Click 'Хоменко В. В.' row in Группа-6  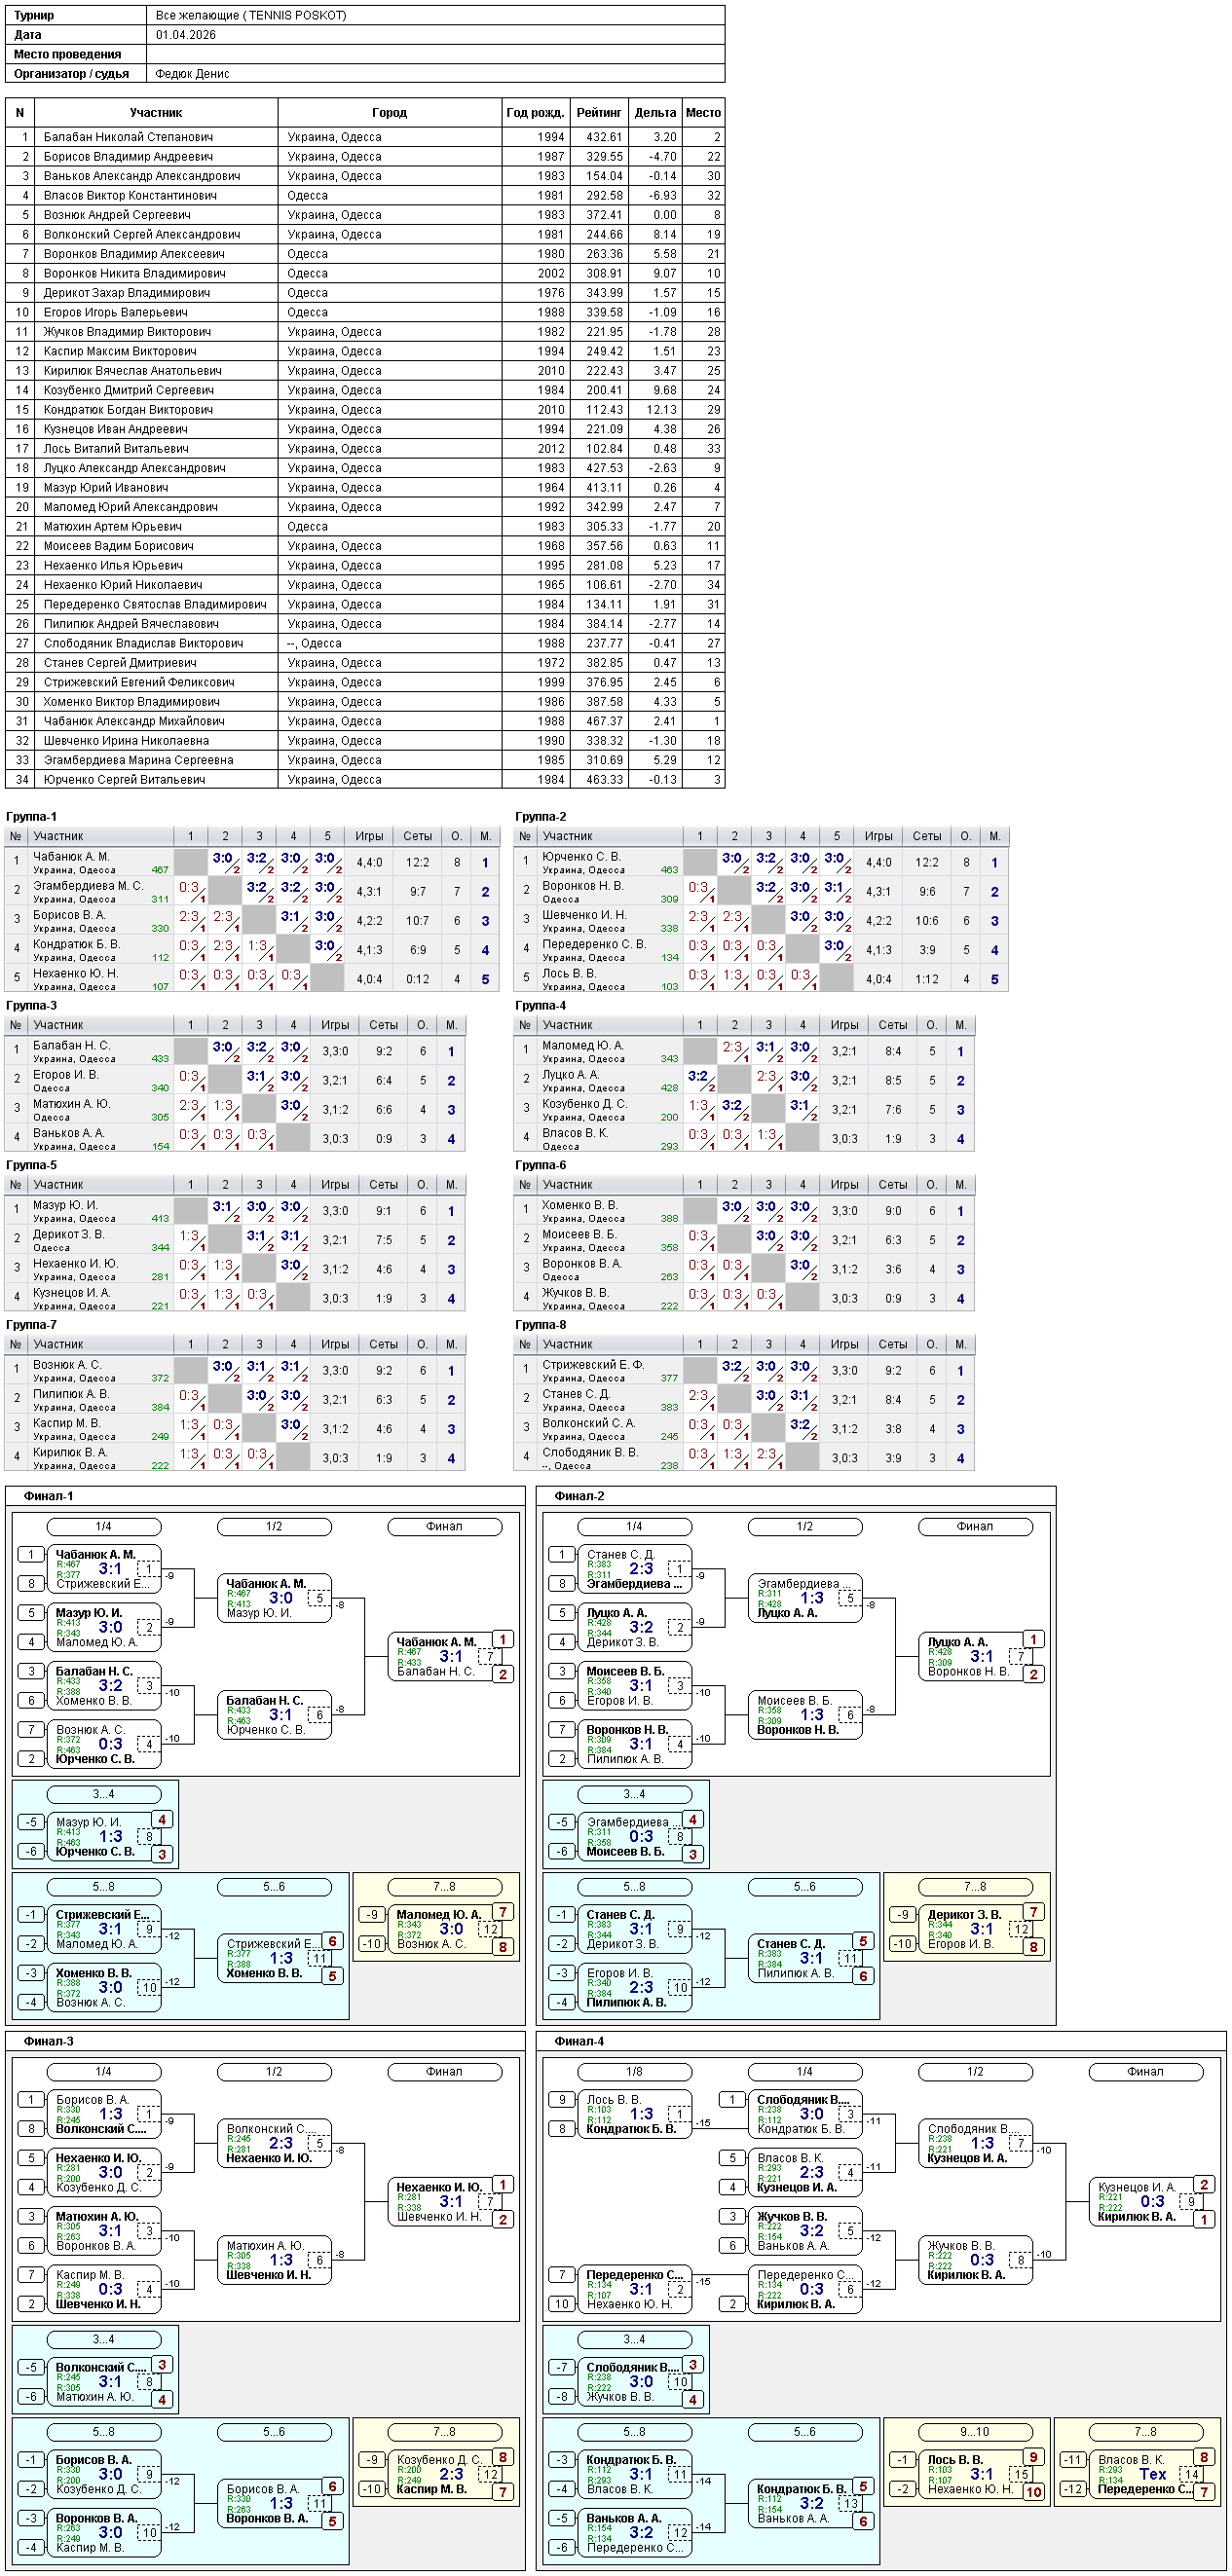pos(744,1211)
